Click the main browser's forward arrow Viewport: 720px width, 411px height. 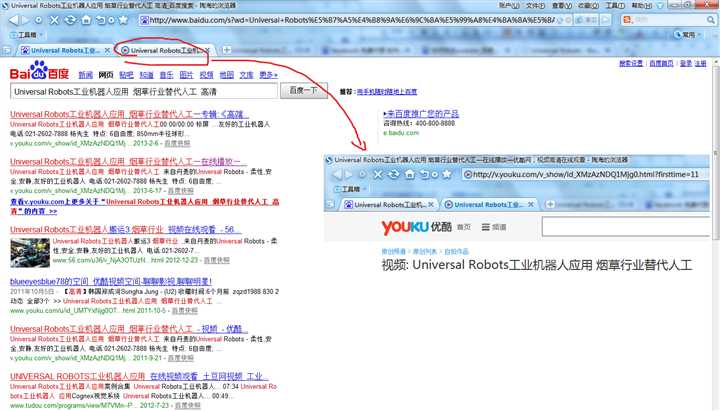(26, 20)
